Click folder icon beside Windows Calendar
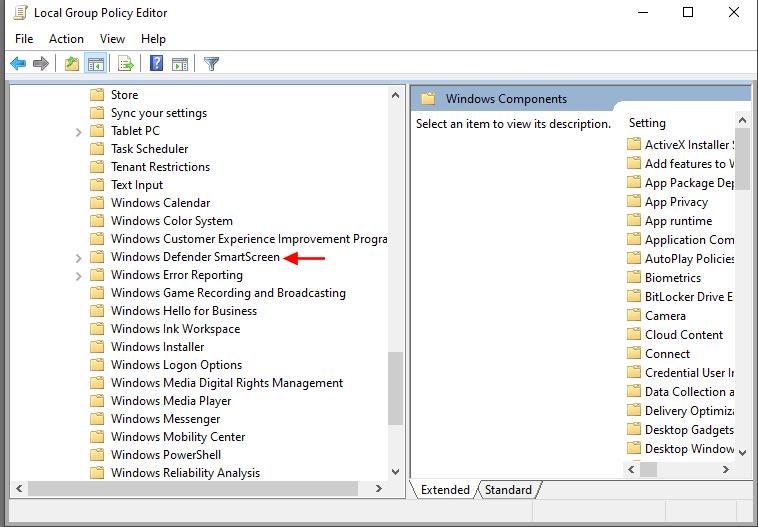This screenshot has width=758, height=527. [x=97, y=203]
